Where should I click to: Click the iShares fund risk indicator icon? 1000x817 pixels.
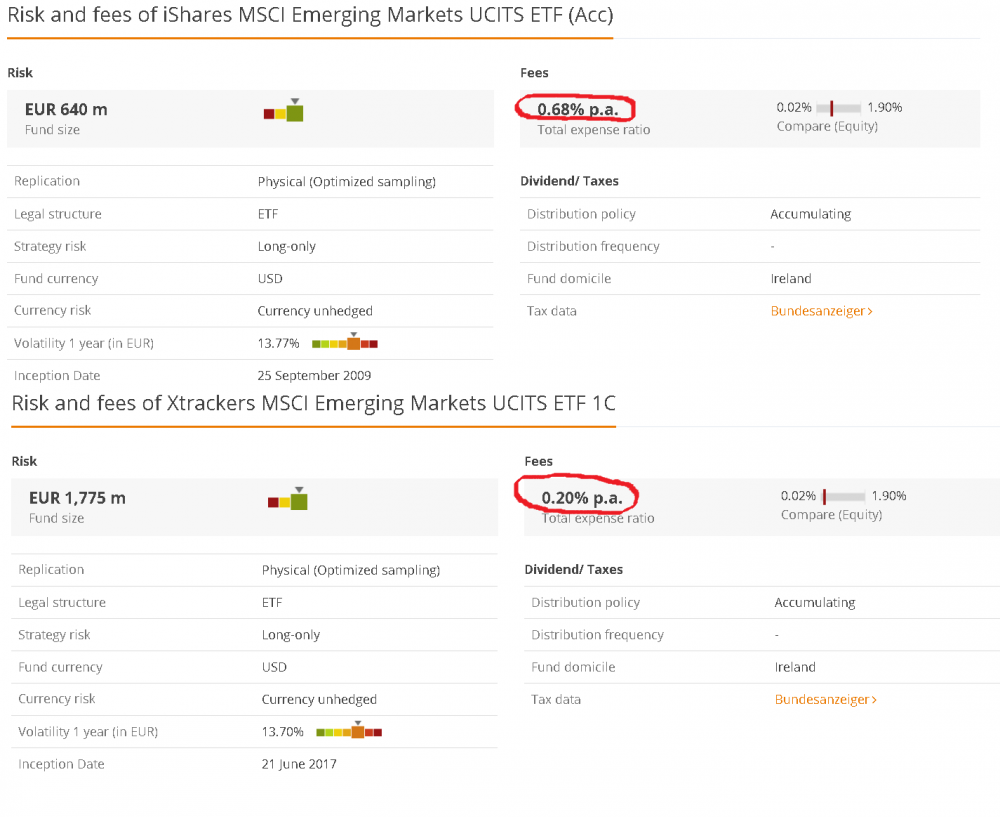pos(284,112)
